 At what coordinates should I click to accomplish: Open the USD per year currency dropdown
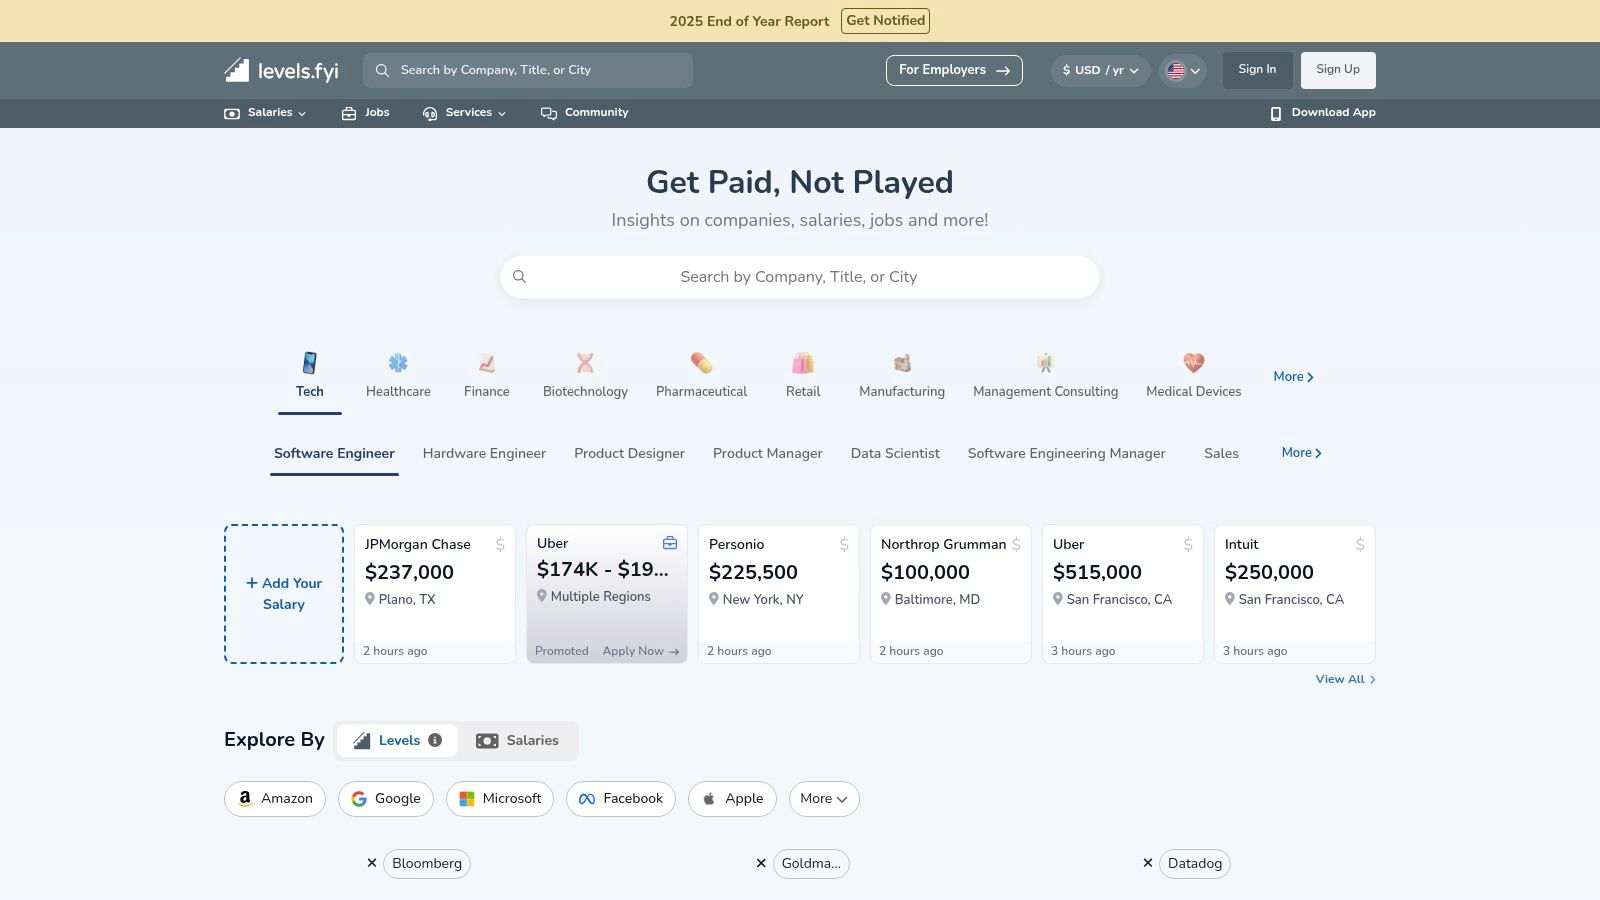[1100, 71]
